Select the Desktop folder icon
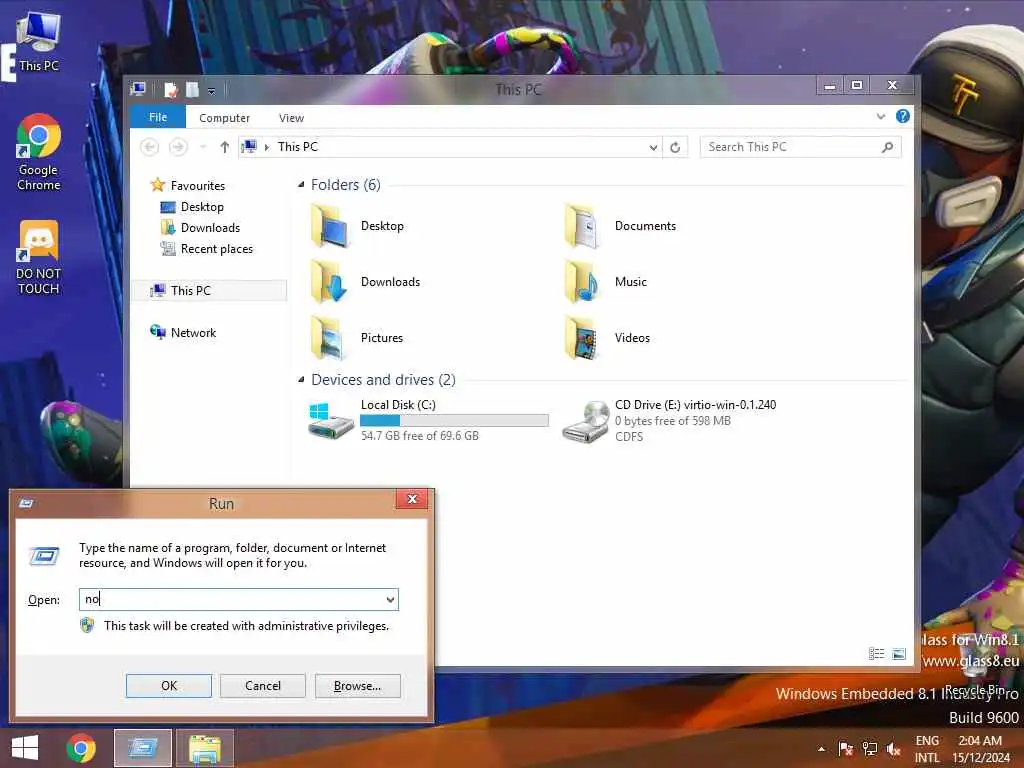This screenshot has width=1024, height=768. [x=330, y=226]
